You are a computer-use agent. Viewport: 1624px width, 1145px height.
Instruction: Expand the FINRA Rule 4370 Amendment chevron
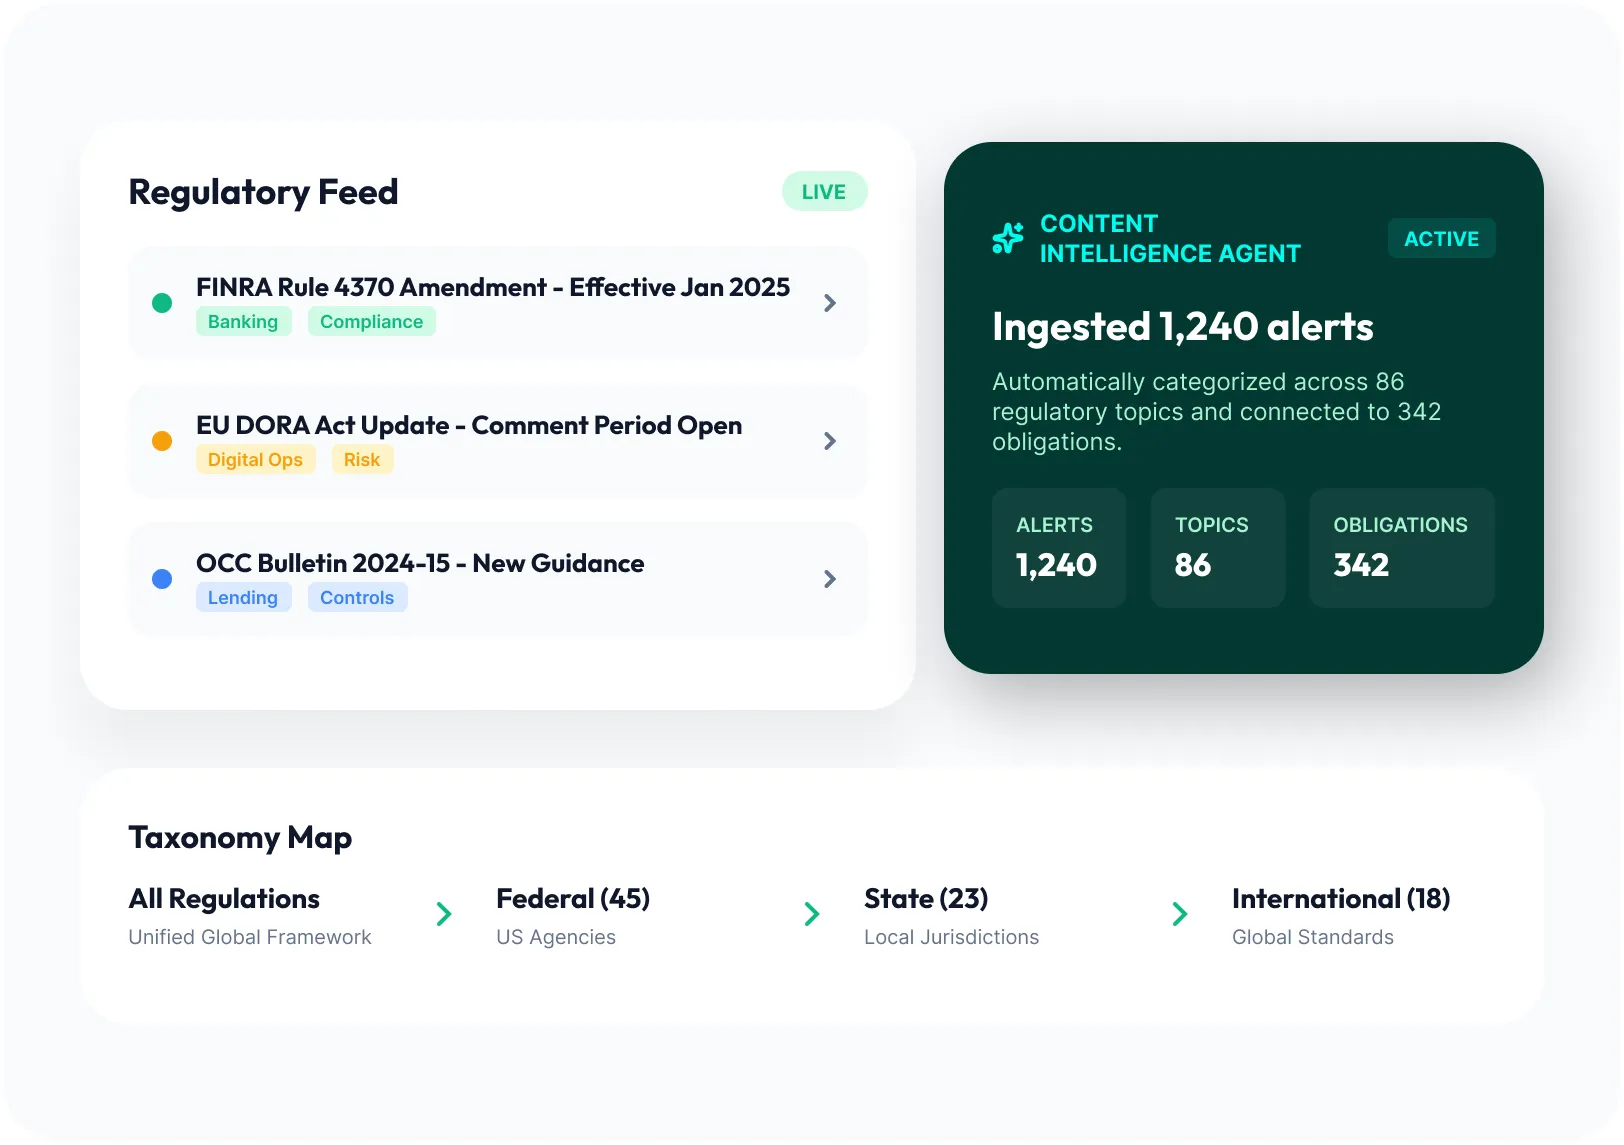(830, 303)
